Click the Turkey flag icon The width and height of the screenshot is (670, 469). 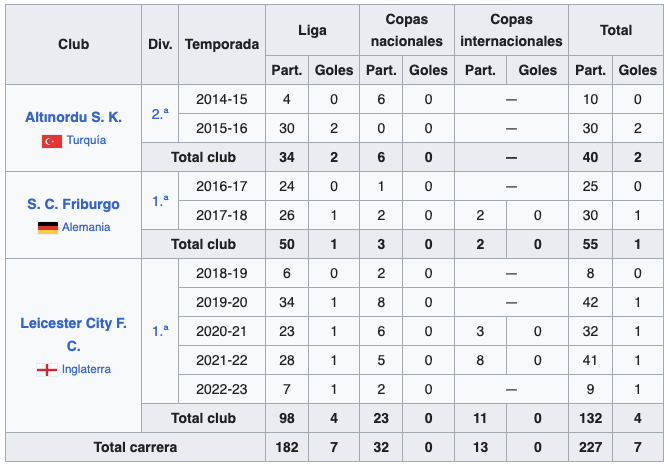point(51,141)
